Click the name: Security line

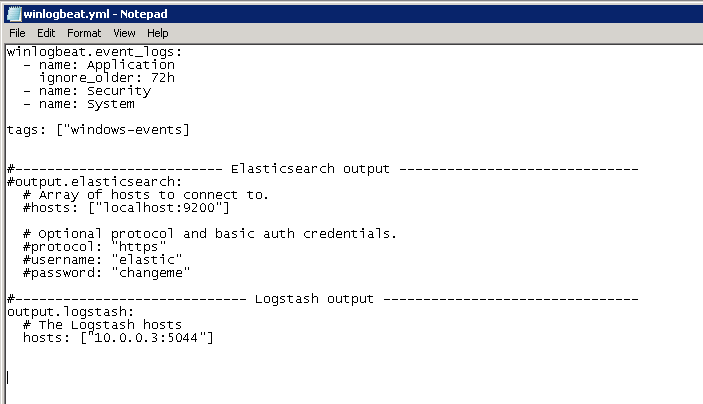click(87, 91)
